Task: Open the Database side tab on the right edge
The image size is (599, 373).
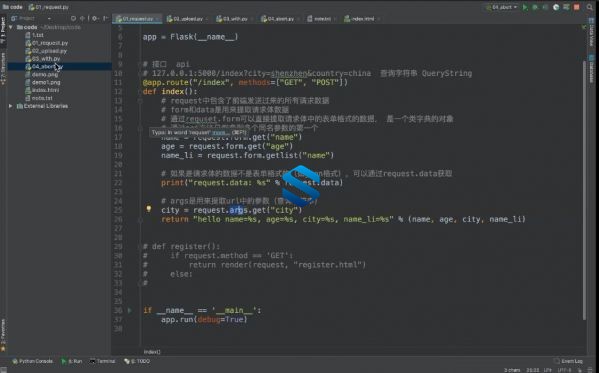Action: [592, 69]
